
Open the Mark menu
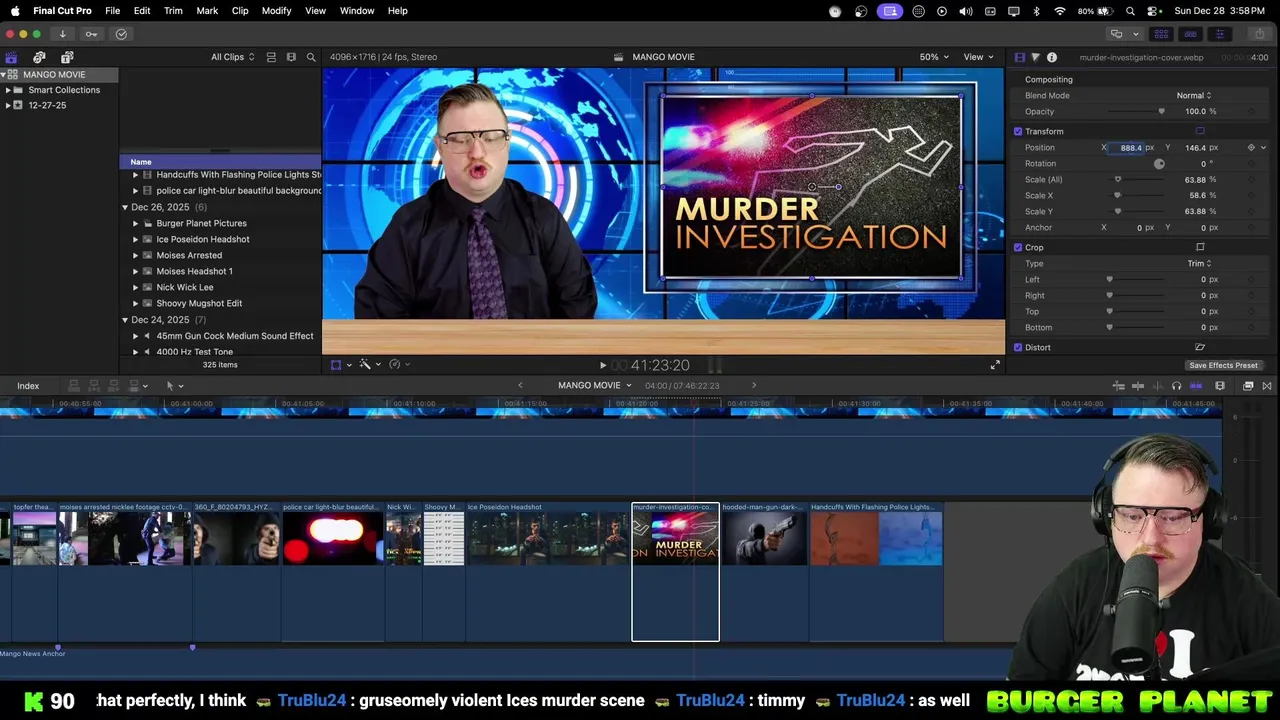pyautogui.click(x=207, y=11)
